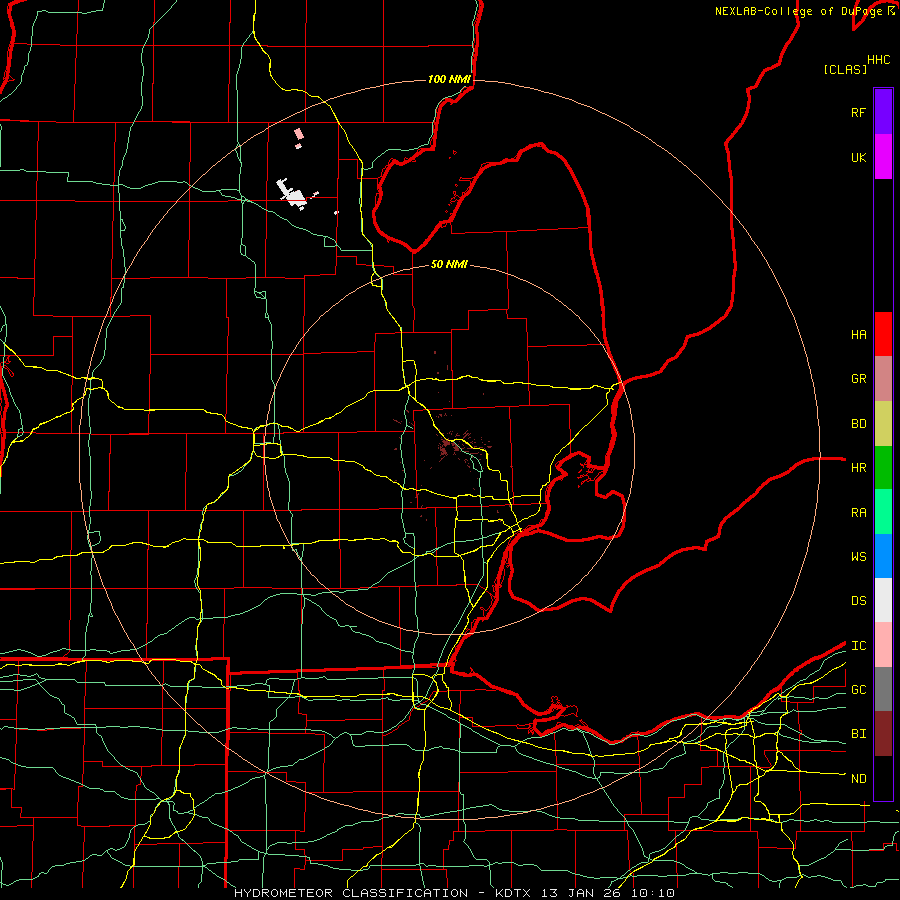
Task: Click the BI legend label
Action: coord(858,734)
